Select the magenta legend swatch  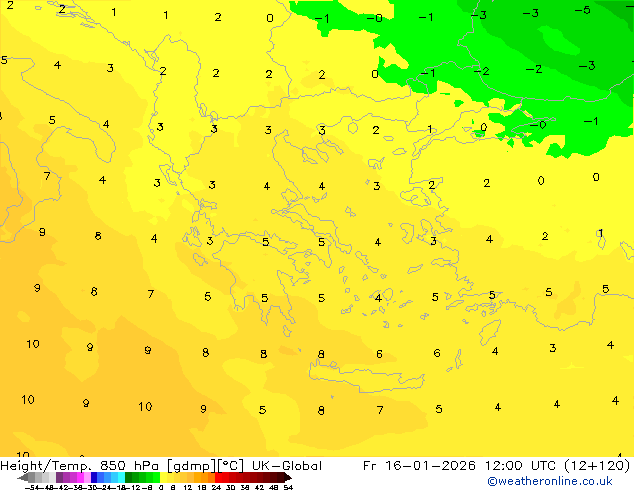tap(80, 477)
